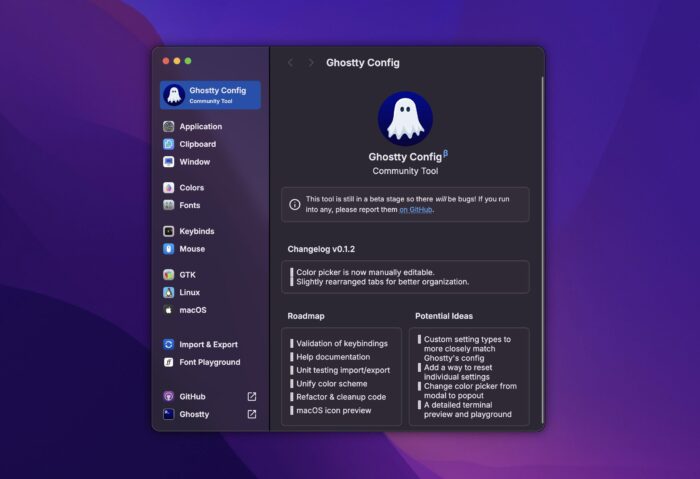This screenshot has width=700, height=479.
Task: Select the Keybinds icon
Action: [169, 231]
